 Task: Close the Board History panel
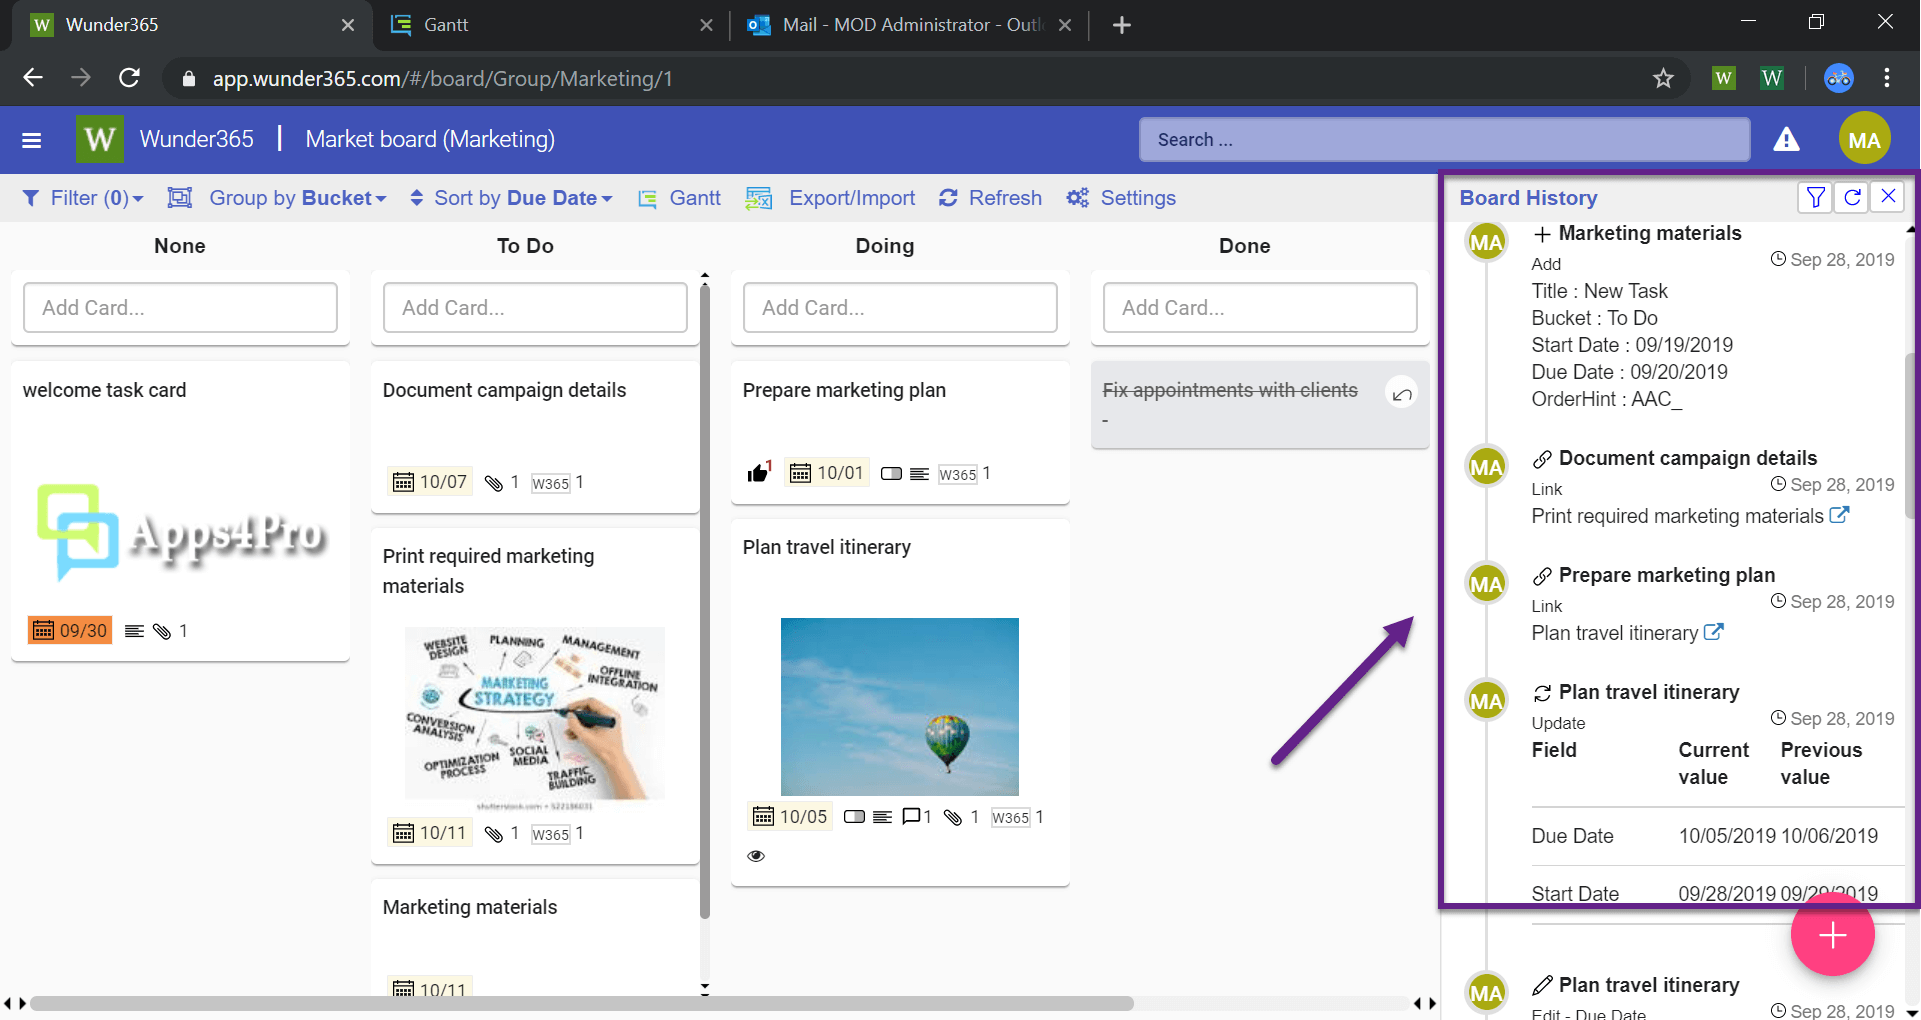click(1888, 197)
